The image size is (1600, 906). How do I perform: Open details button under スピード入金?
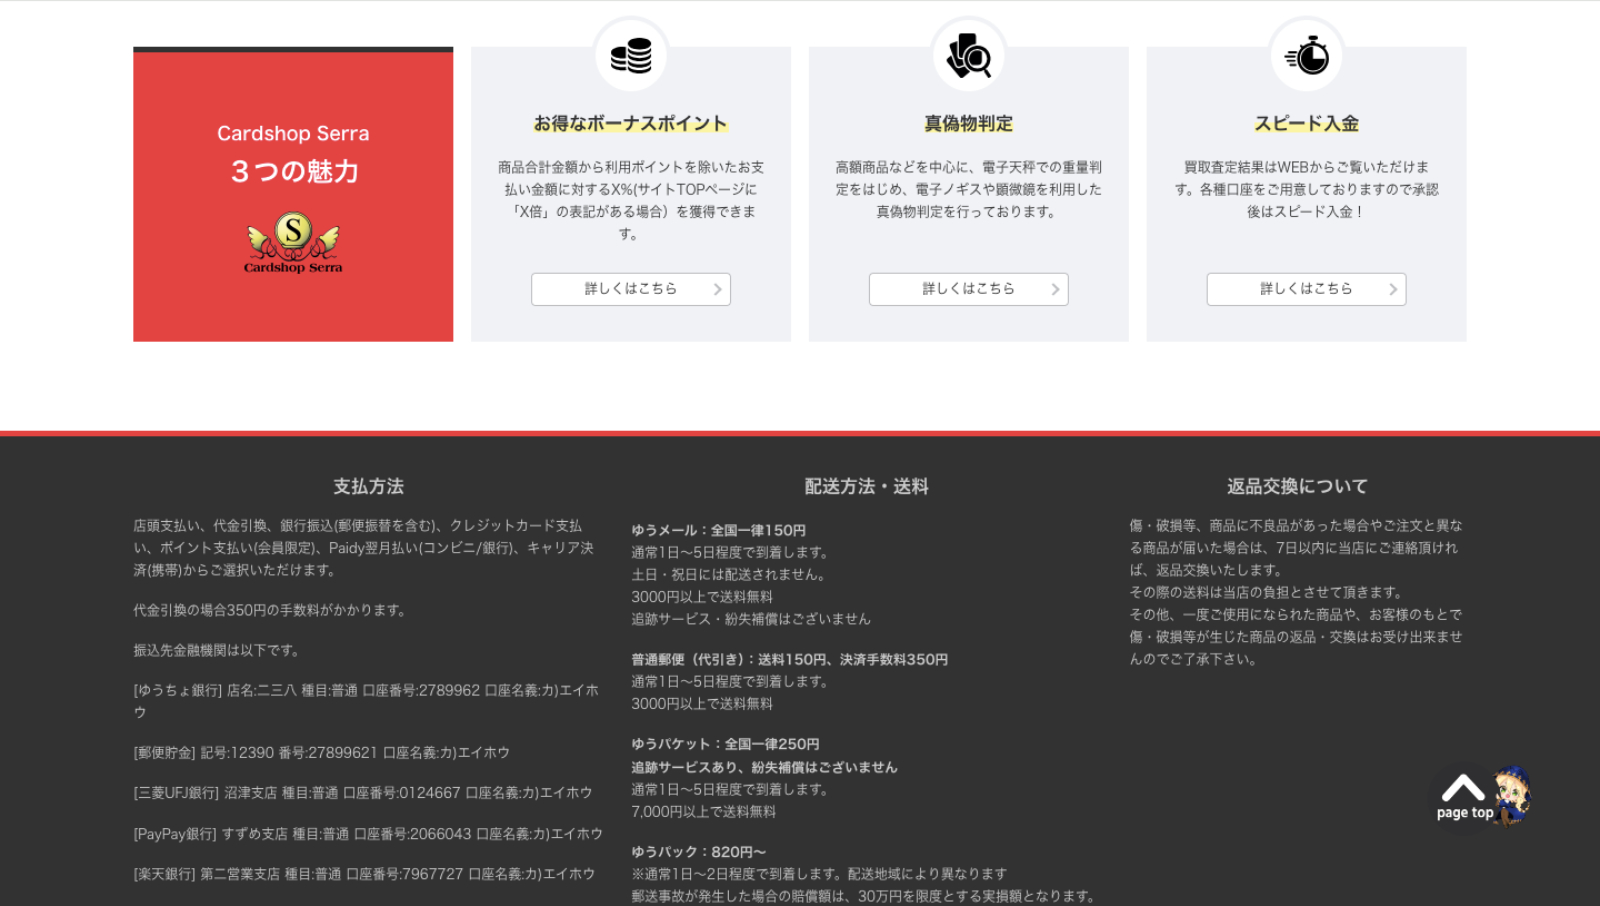pos(1306,289)
